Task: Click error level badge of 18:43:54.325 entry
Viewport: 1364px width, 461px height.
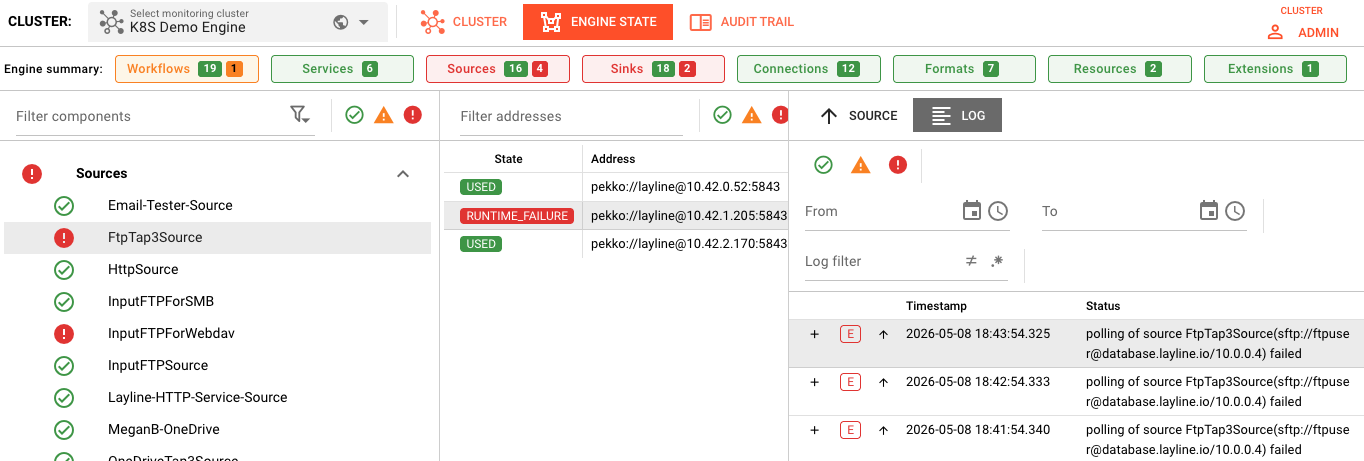Action: pyautogui.click(x=850, y=334)
